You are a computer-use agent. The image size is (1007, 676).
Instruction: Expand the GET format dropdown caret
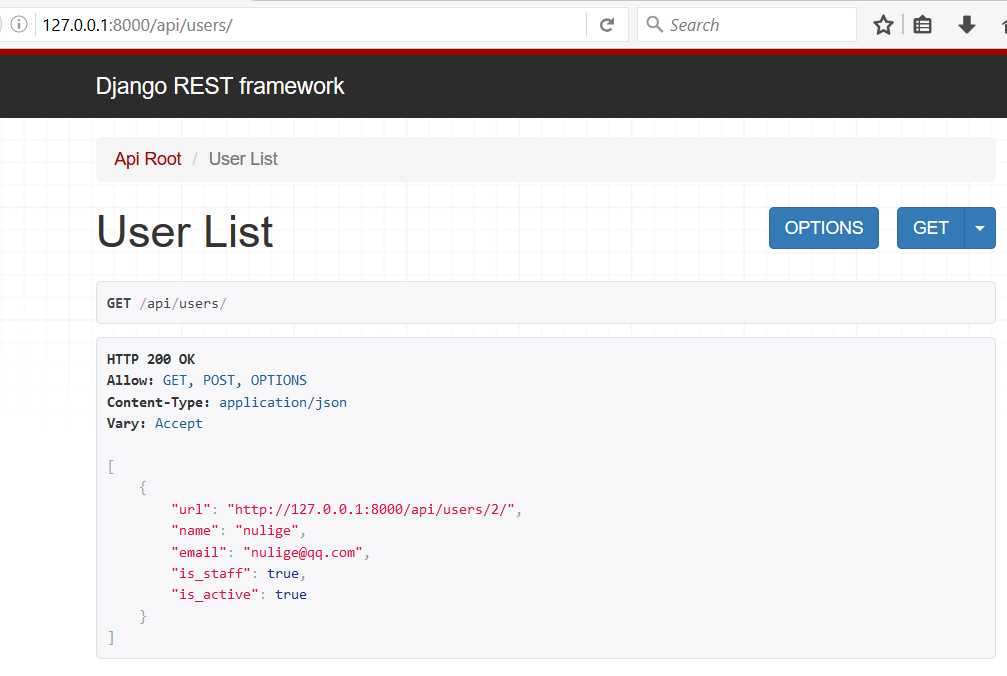[x=980, y=228]
